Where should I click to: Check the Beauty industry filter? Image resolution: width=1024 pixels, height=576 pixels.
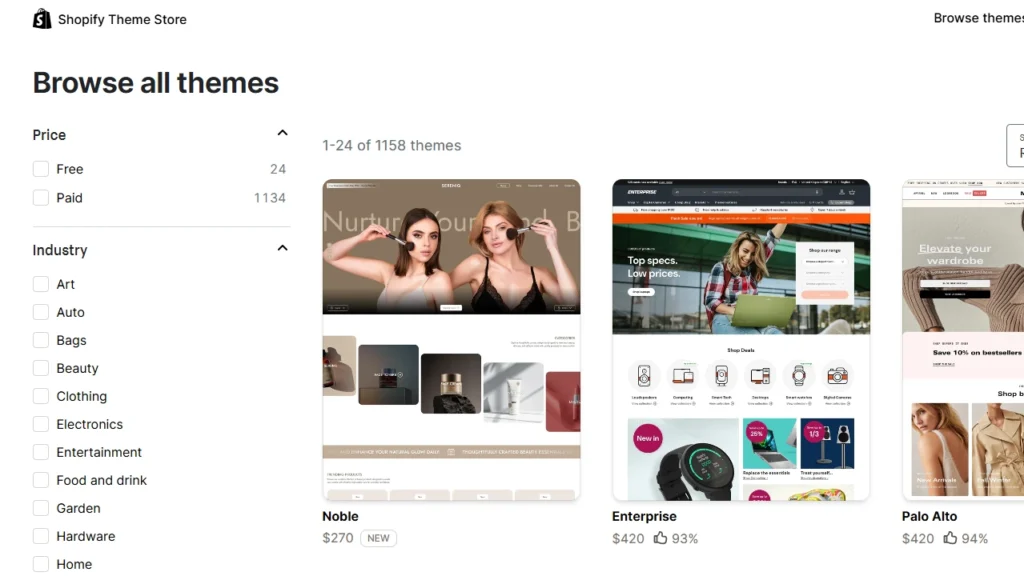[40, 368]
